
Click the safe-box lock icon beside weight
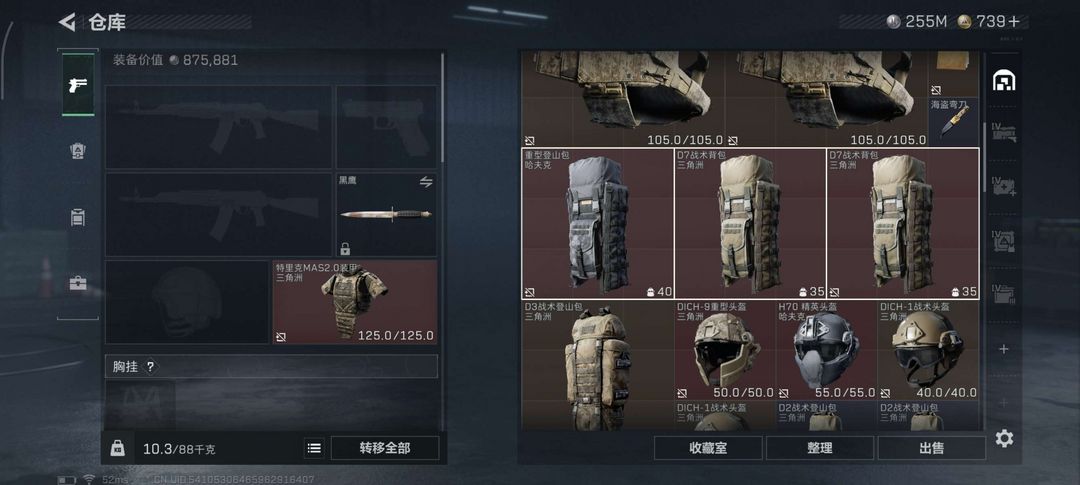pyautogui.click(x=117, y=448)
